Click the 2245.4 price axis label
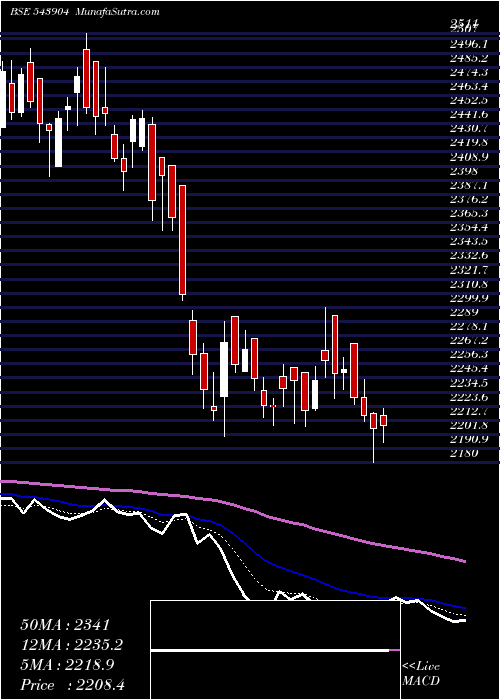The height and width of the screenshot is (700, 500). click(x=469, y=369)
